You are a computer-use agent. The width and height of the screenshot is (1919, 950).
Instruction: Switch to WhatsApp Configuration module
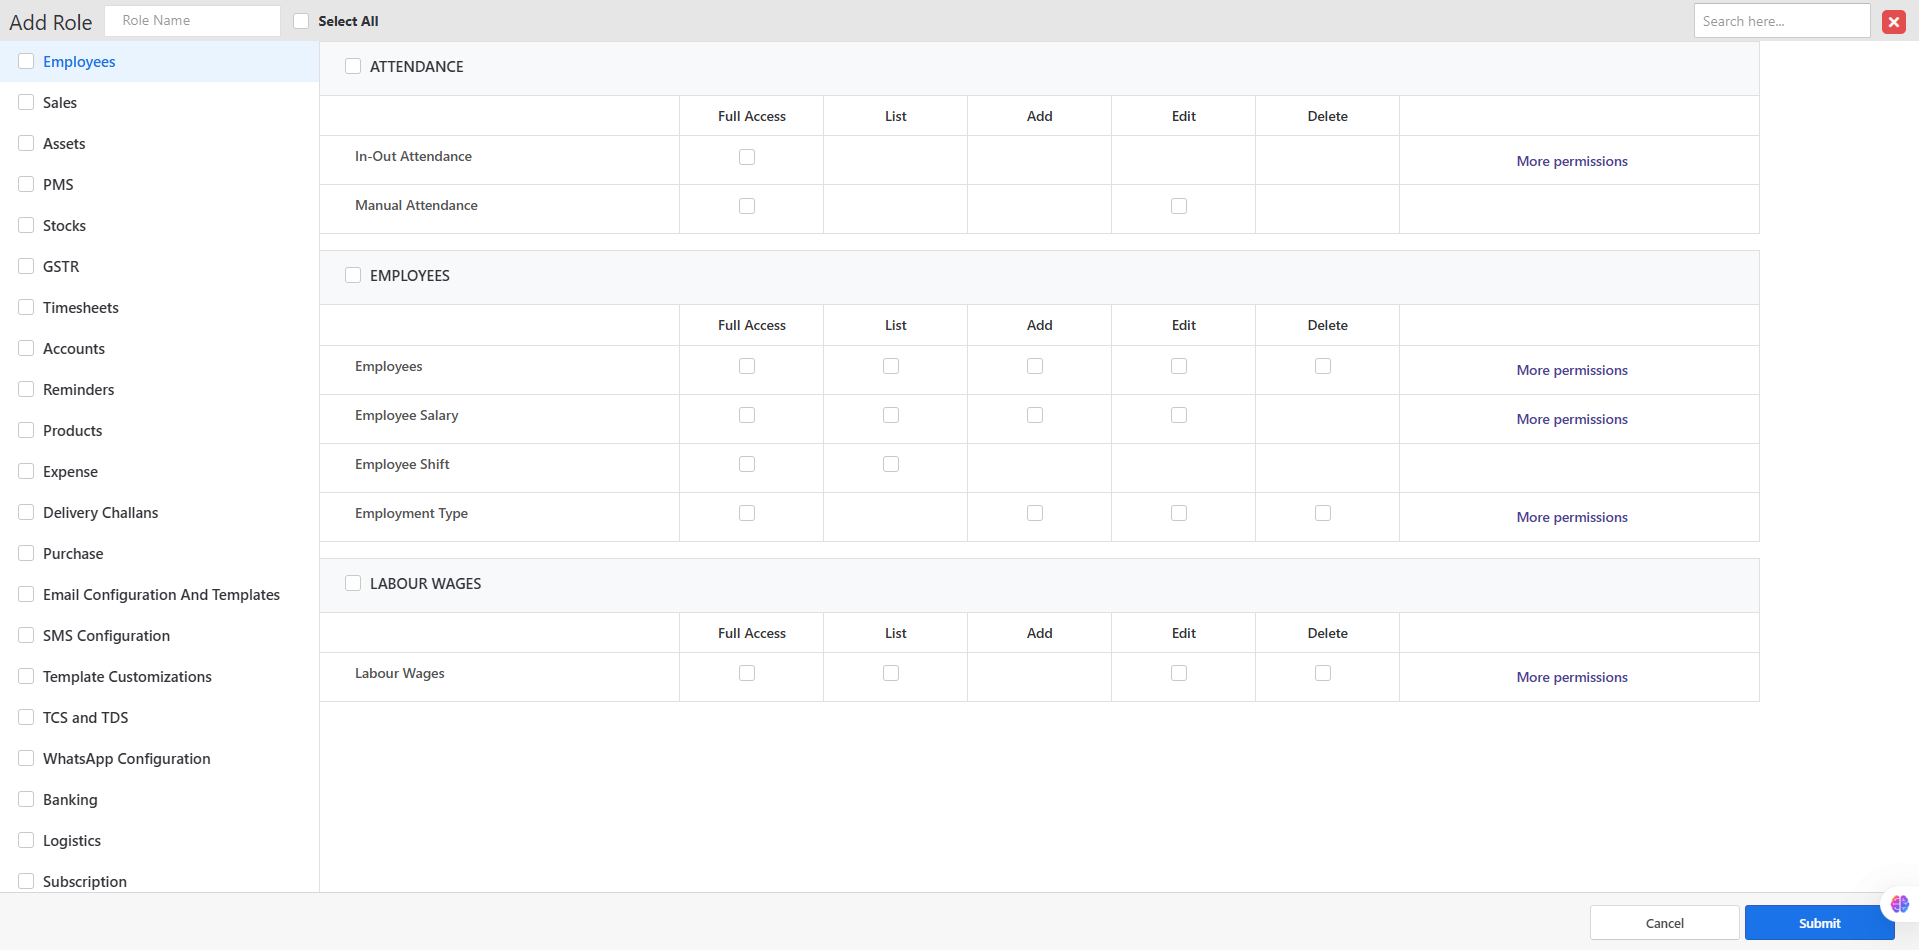[x=126, y=759]
